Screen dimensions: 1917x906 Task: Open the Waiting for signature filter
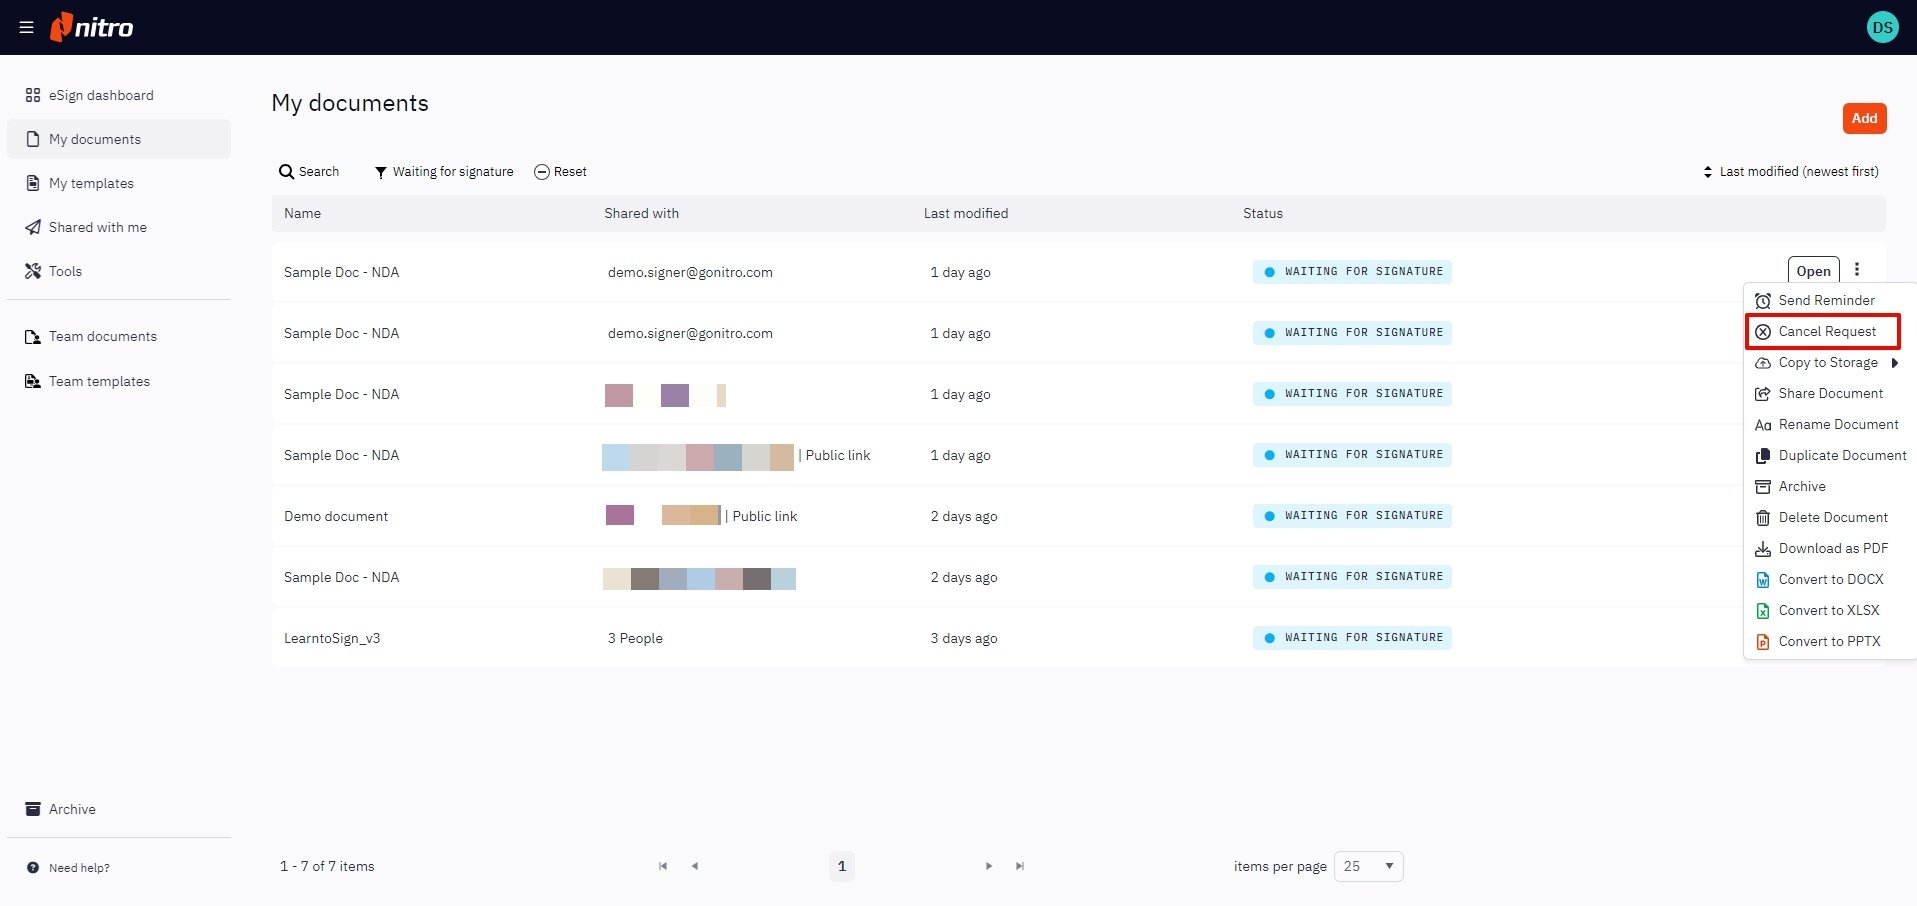click(x=443, y=172)
